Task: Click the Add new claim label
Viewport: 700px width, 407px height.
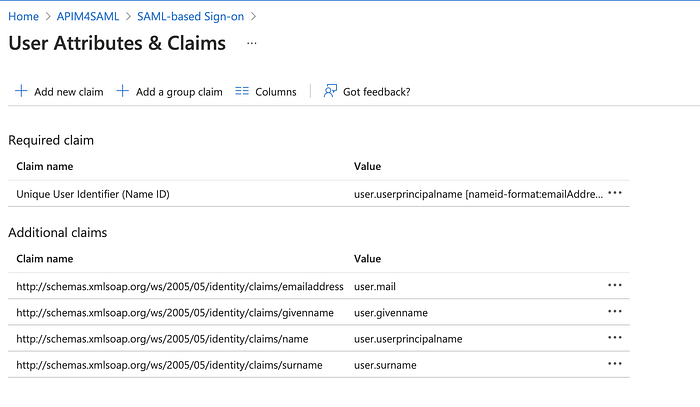Action: (x=69, y=92)
